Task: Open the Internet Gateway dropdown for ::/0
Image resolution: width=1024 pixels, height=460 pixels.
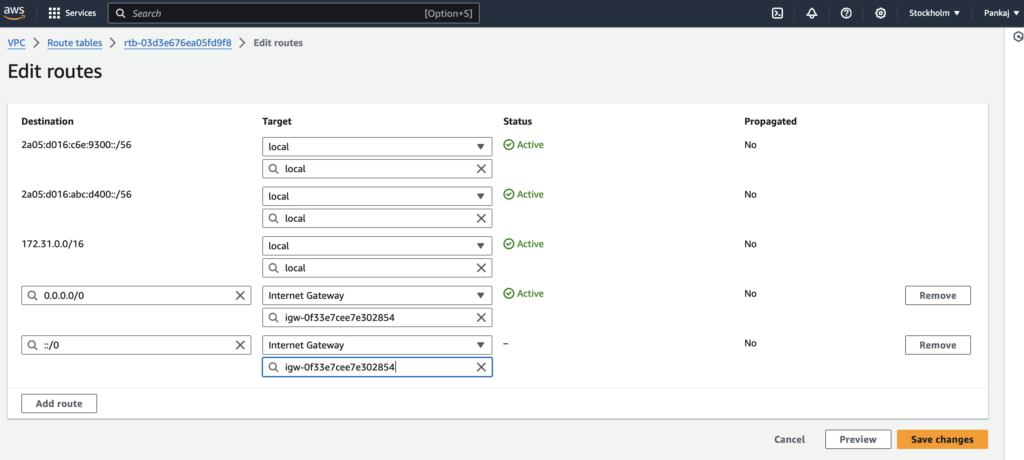Action: (377, 345)
